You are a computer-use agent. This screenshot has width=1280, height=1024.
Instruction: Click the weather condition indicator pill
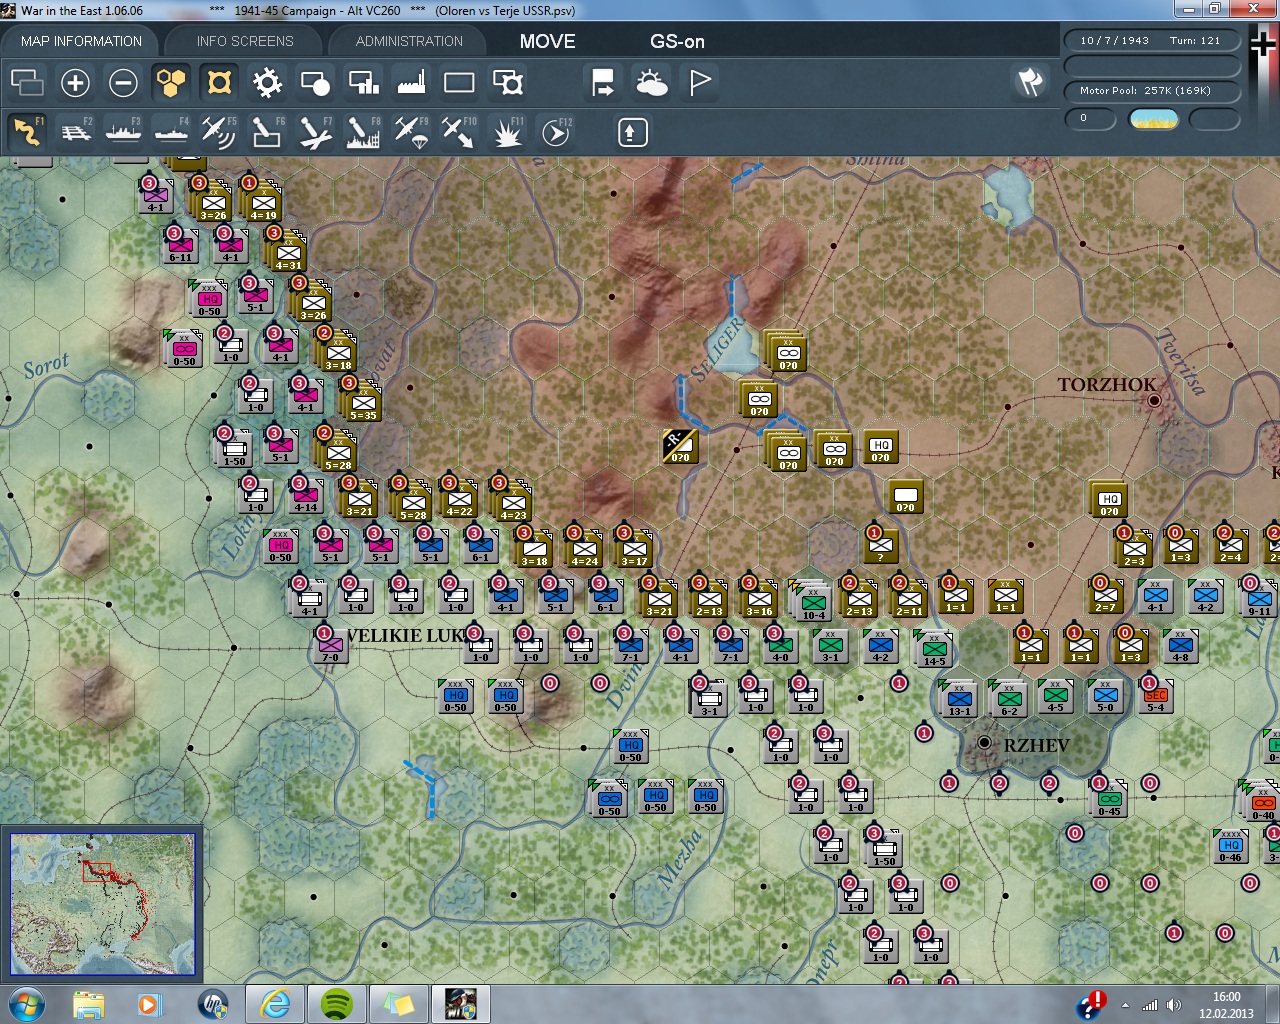[1153, 120]
